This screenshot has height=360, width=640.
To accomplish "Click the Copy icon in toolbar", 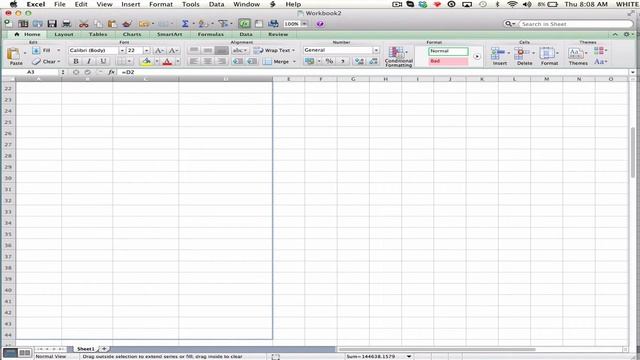I will (98, 24).
